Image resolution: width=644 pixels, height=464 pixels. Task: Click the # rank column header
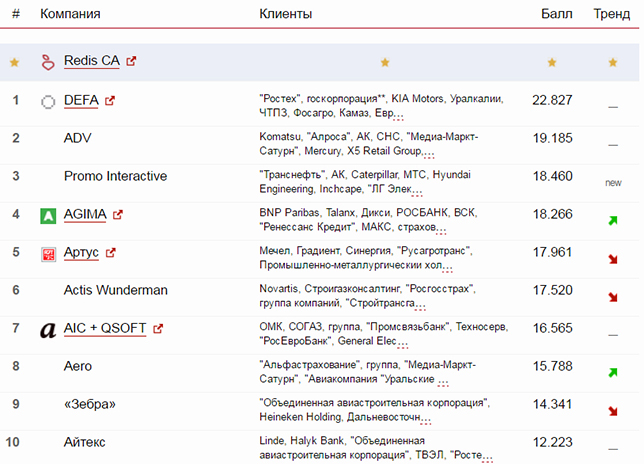pyautogui.click(x=16, y=14)
